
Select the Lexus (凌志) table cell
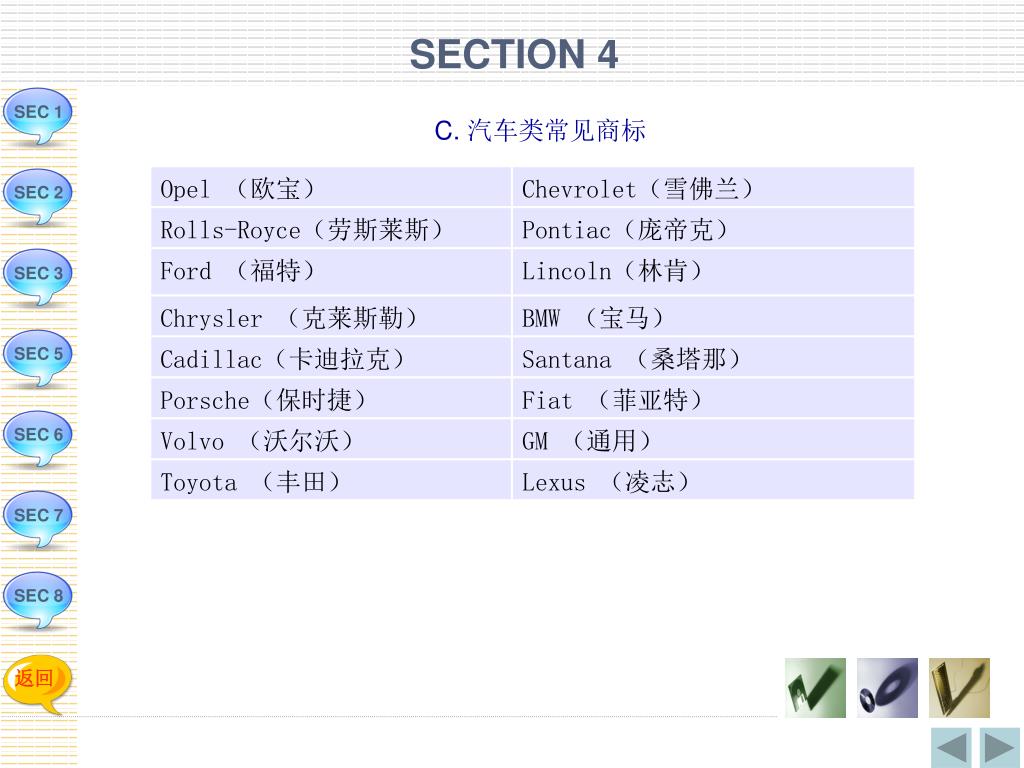713,480
